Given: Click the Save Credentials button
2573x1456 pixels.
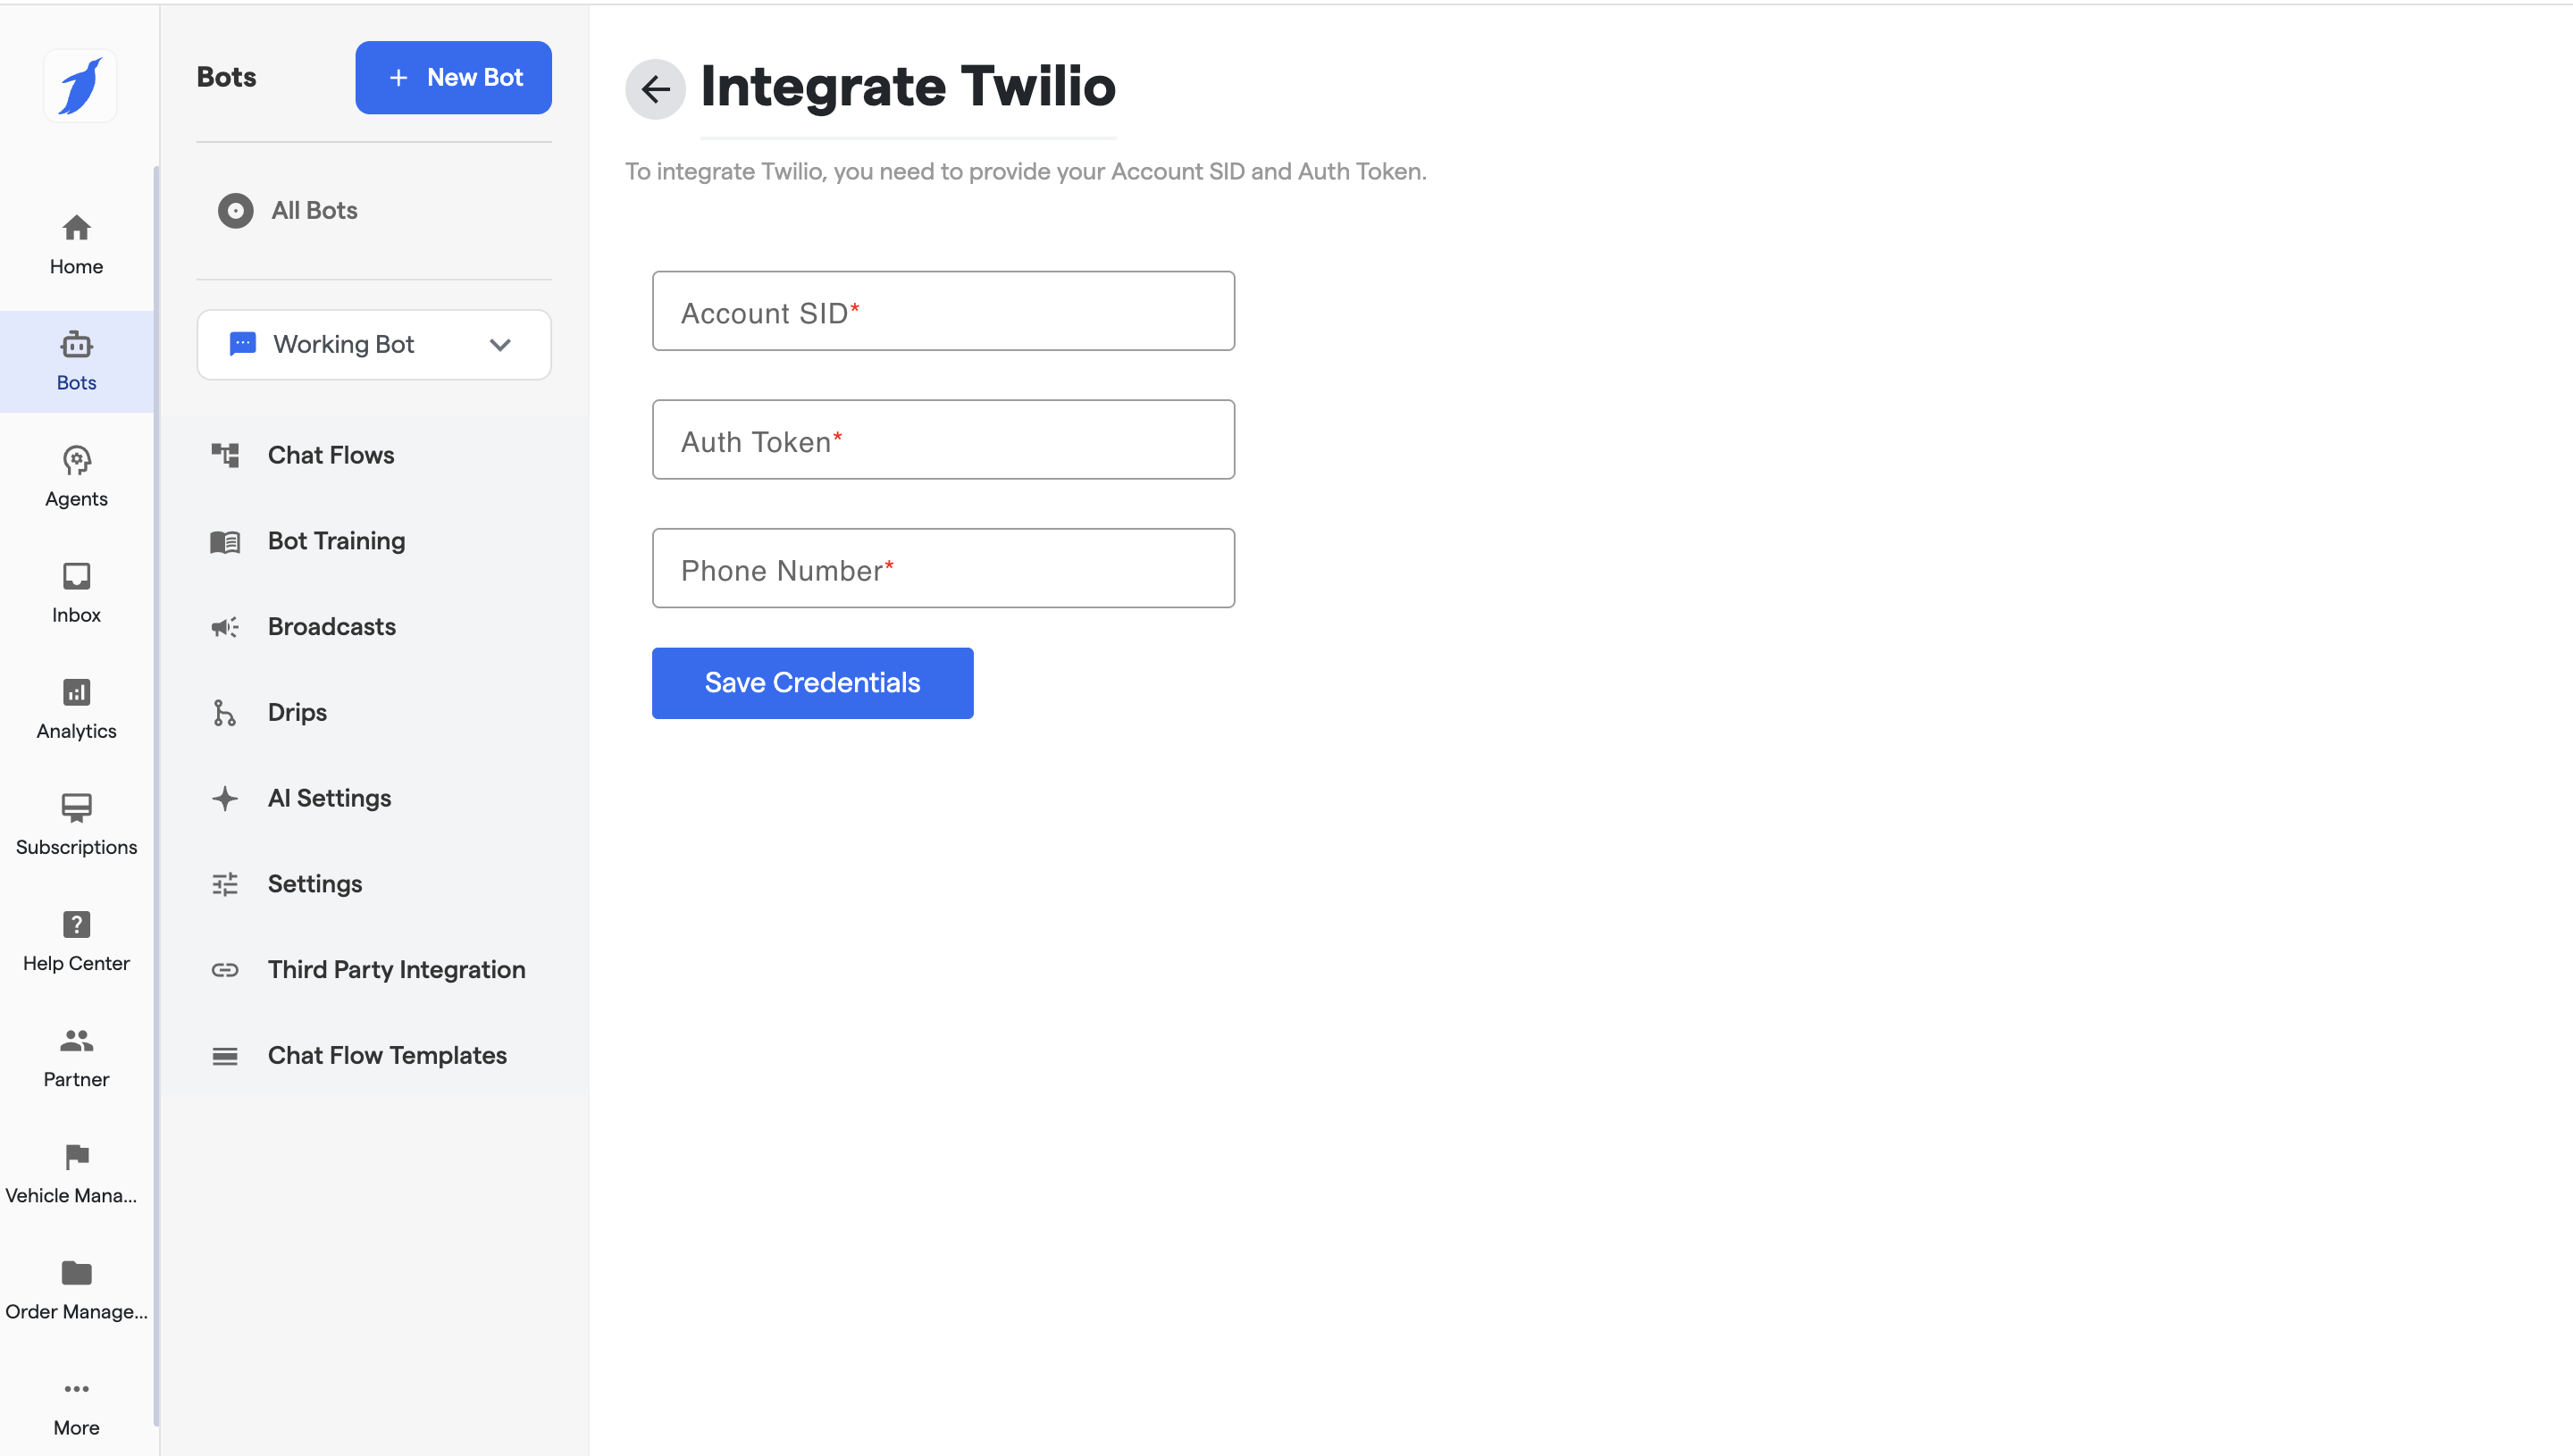Looking at the screenshot, I should click(x=812, y=683).
